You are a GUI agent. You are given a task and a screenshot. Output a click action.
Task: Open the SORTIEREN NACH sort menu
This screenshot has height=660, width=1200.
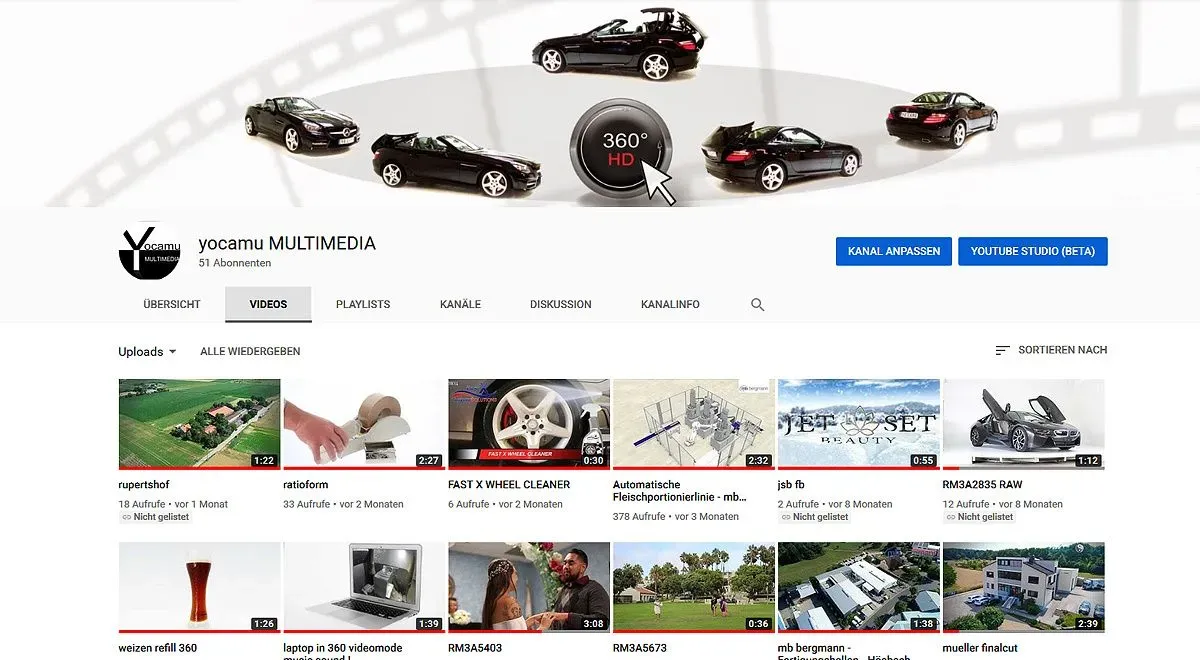(1051, 351)
